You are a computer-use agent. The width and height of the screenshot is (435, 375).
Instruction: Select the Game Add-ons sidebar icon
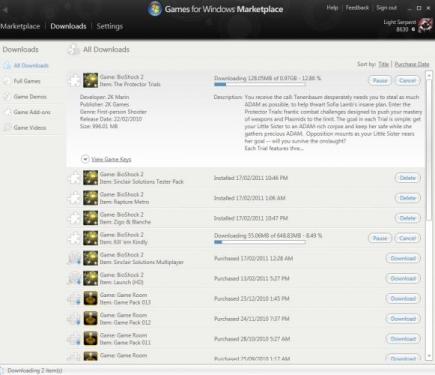pyautogui.click(x=7, y=112)
